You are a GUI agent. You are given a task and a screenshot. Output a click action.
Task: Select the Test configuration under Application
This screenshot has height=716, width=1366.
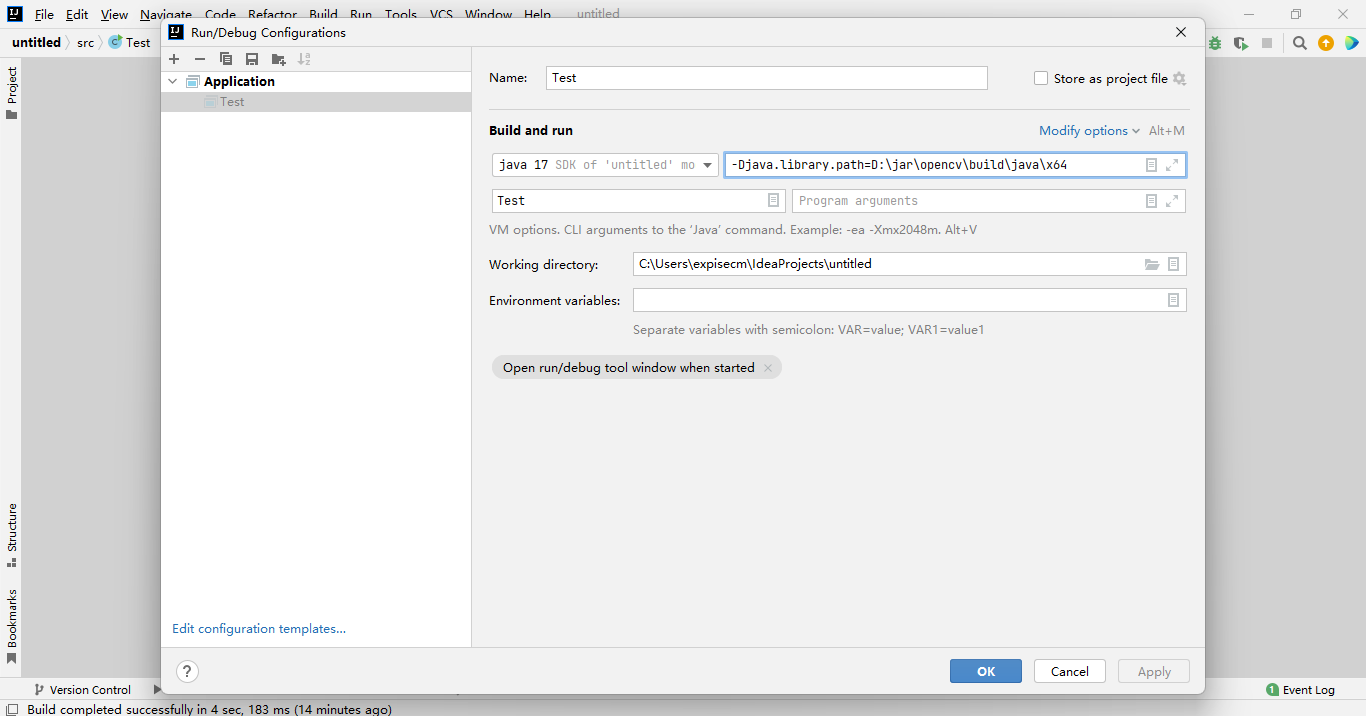coord(231,101)
